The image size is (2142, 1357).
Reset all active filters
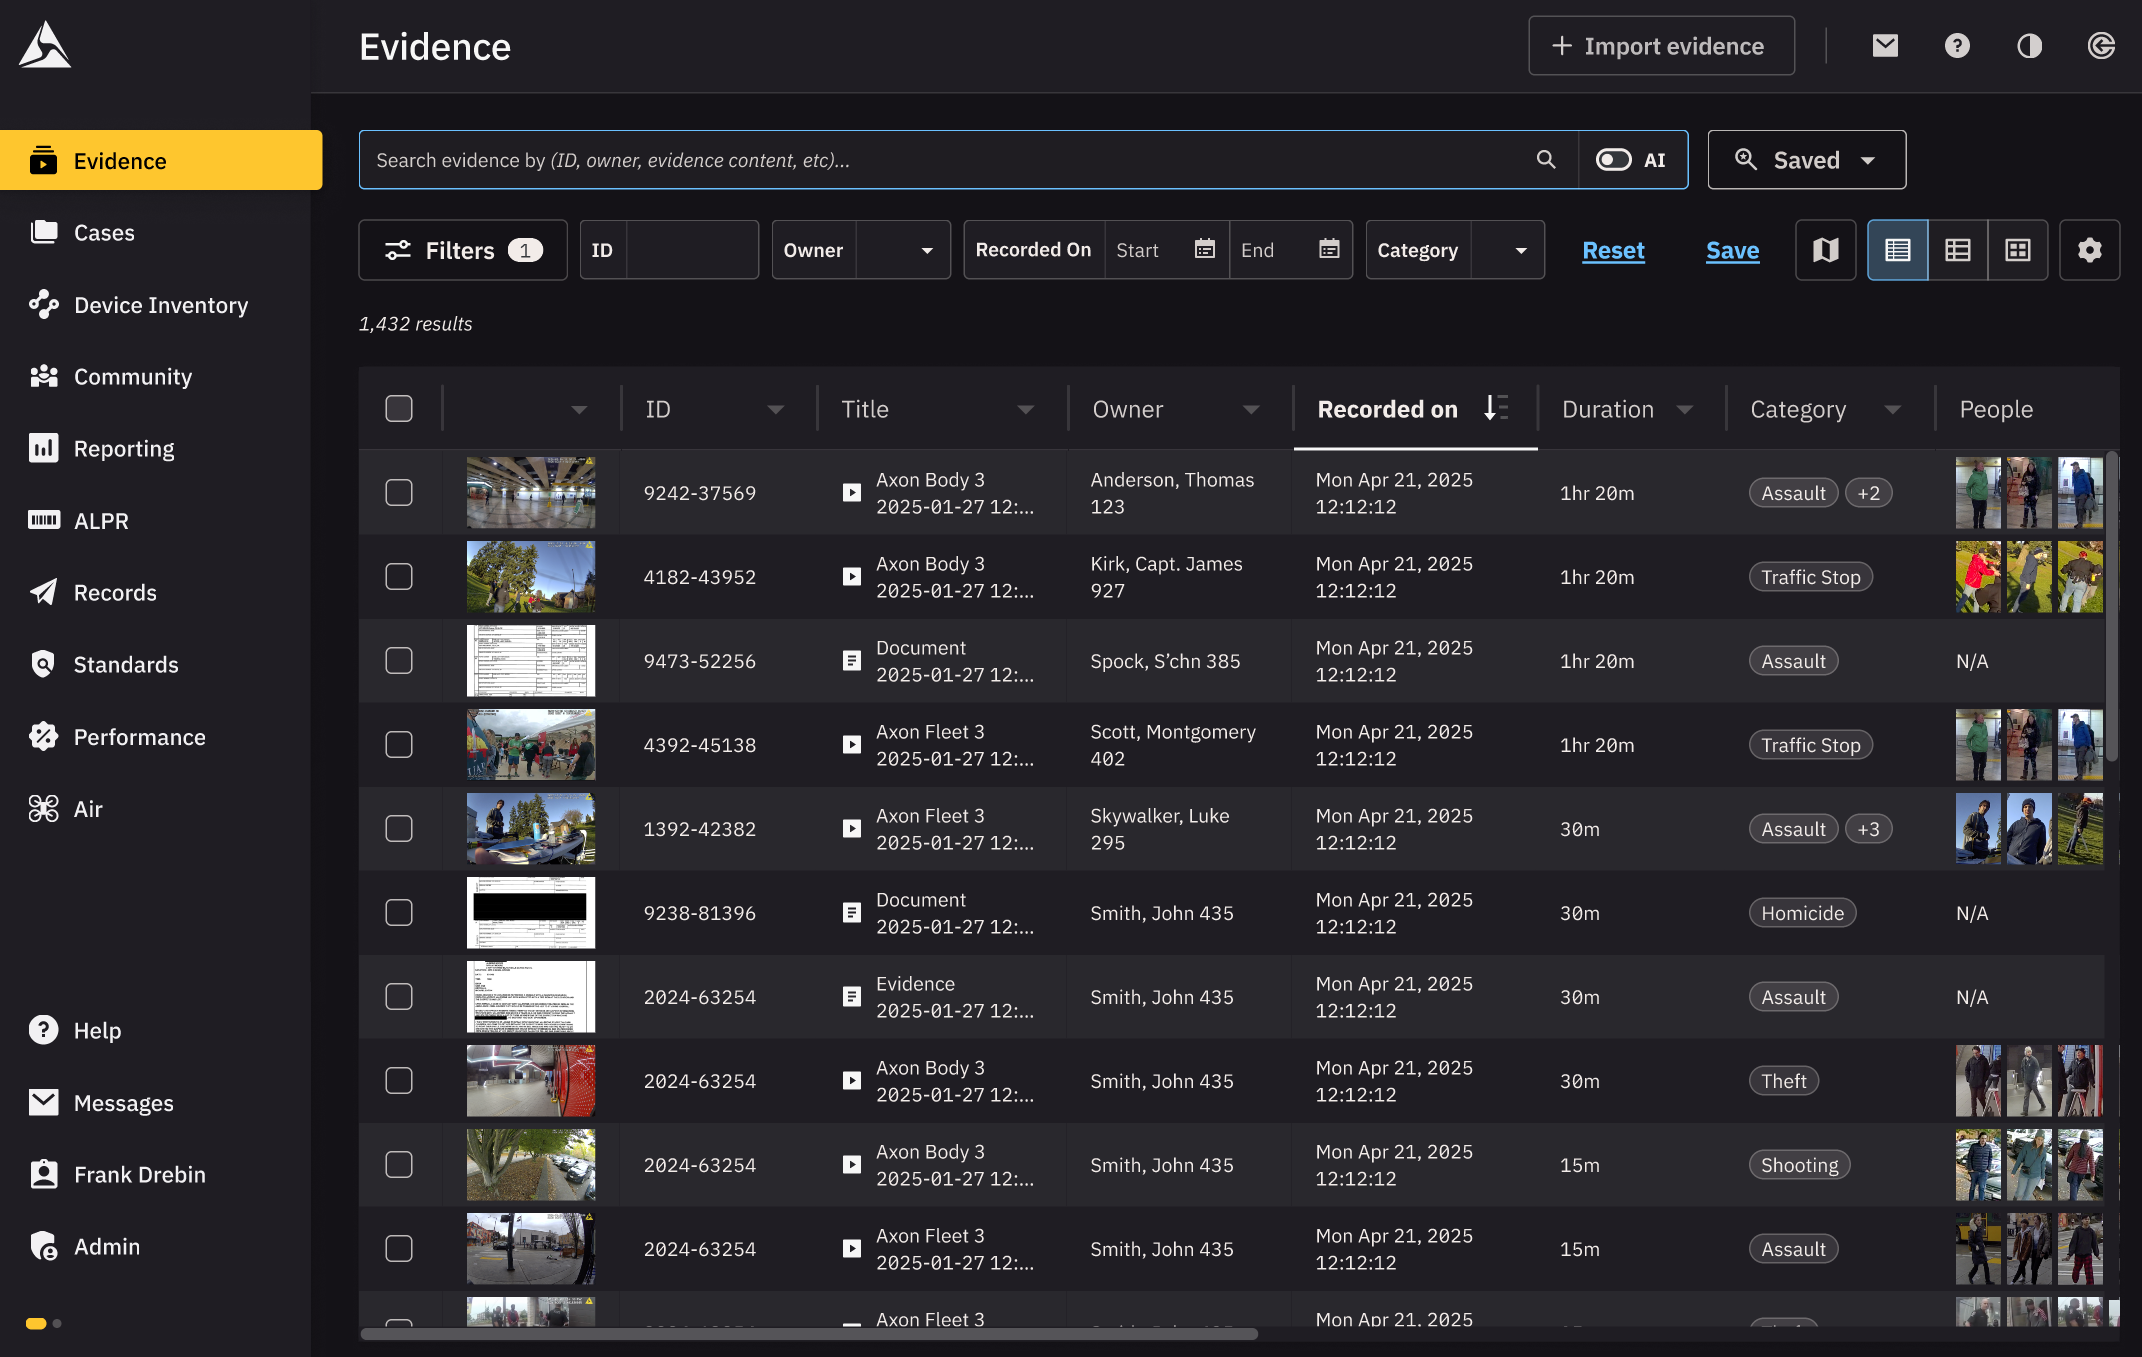pyautogui.click(x=1613, y=250)
